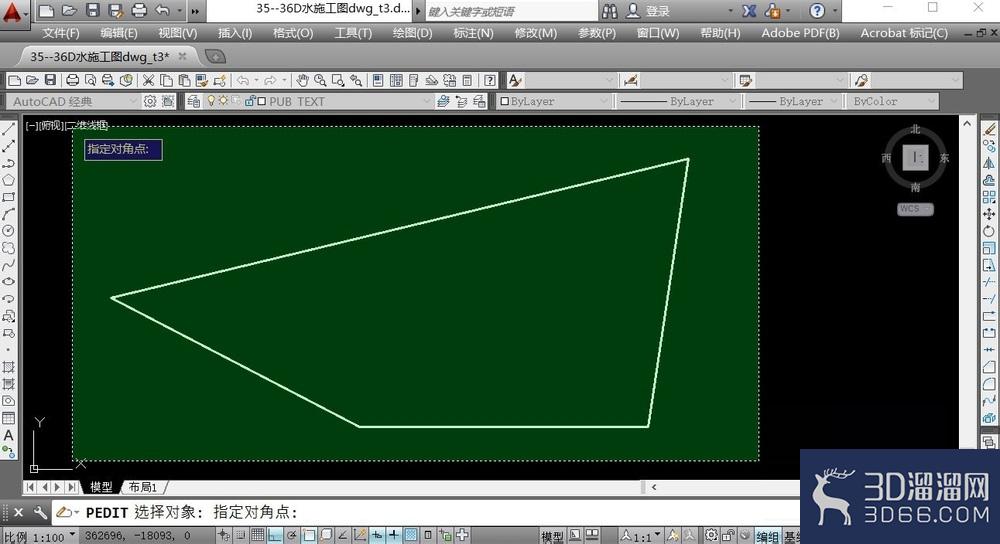Click the Zoom Realtime magnifier icon
Screen dimensions: 1000x544
pyautogui.click(x=320, y=80)
